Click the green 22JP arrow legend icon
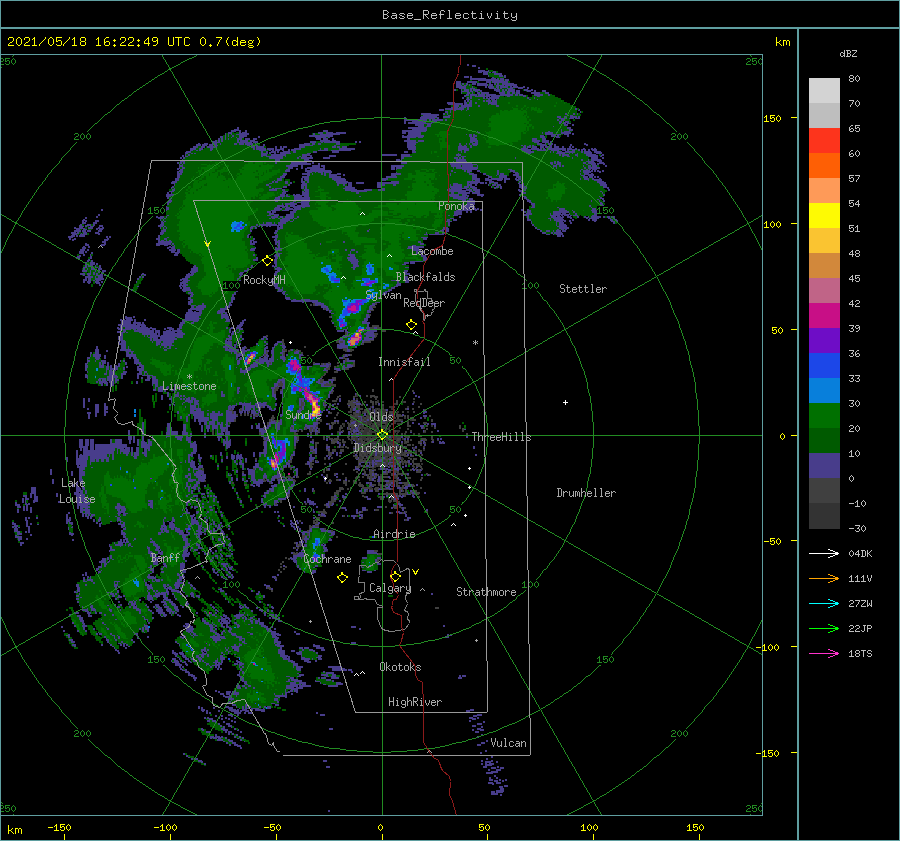Viewport: 900px width, 841px height. pyautogui.click(x=824, y=629)
